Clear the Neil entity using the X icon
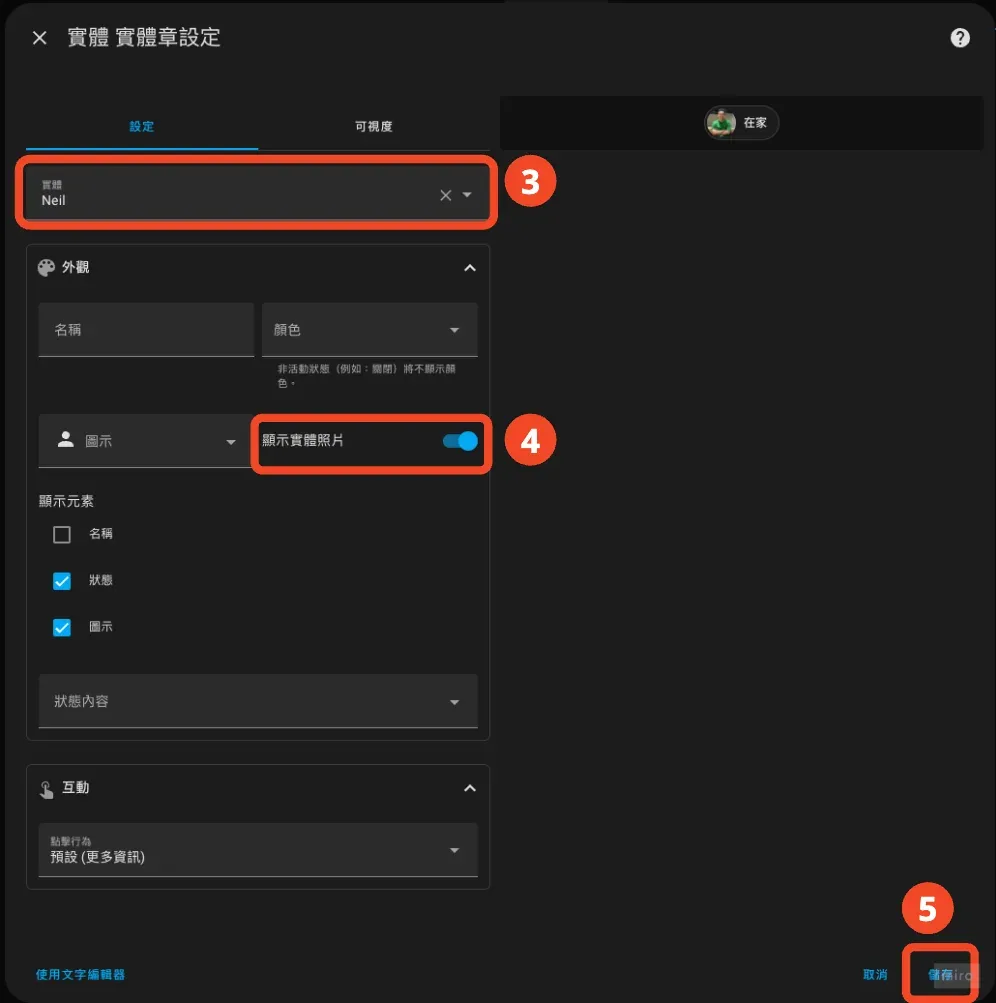The image size is (996, 1003). (x=444, y=195)
